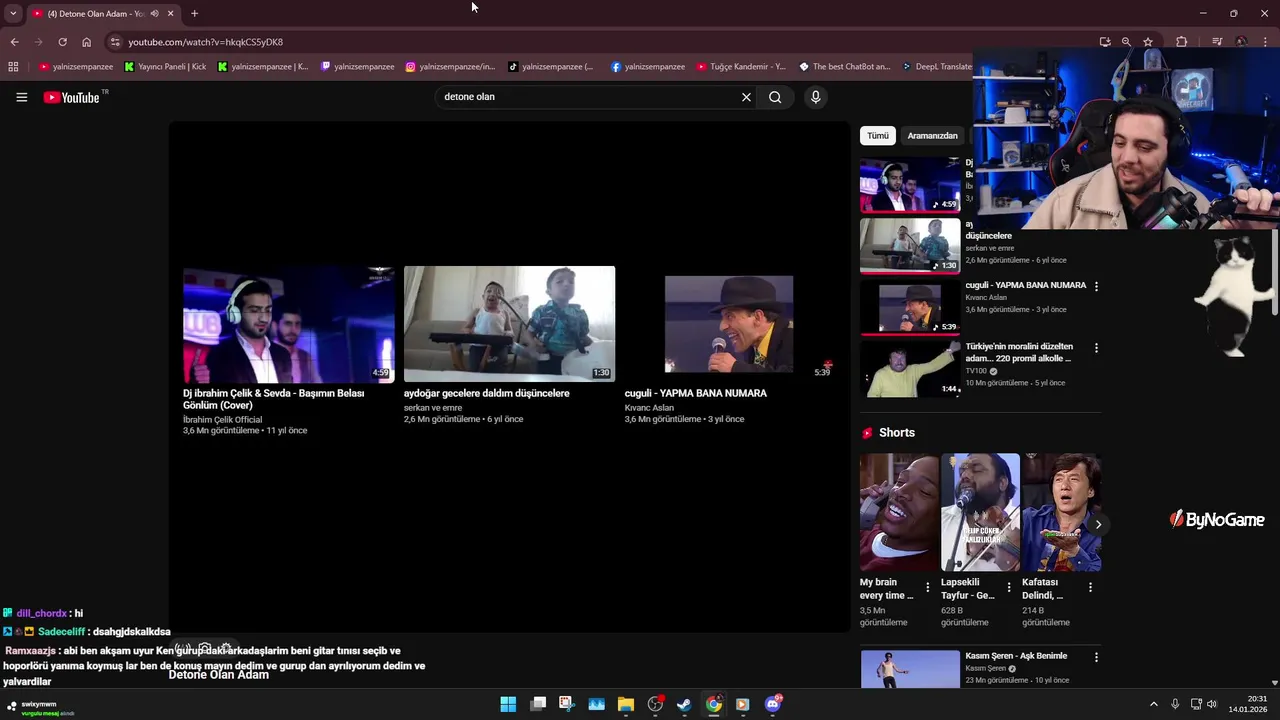Open sidebar video cuguli - YAPMA BANA NUMARA

(x=1025, y=285)
